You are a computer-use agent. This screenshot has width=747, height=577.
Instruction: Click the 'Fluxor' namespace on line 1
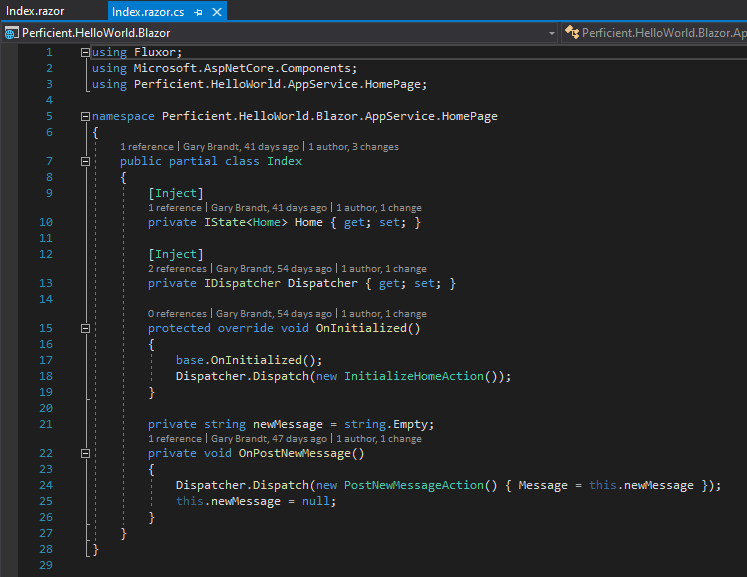pos(154,52)
